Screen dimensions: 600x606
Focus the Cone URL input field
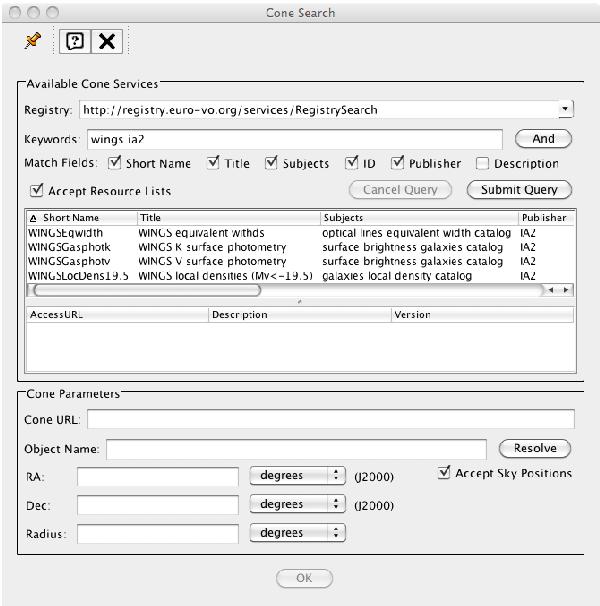330,419
